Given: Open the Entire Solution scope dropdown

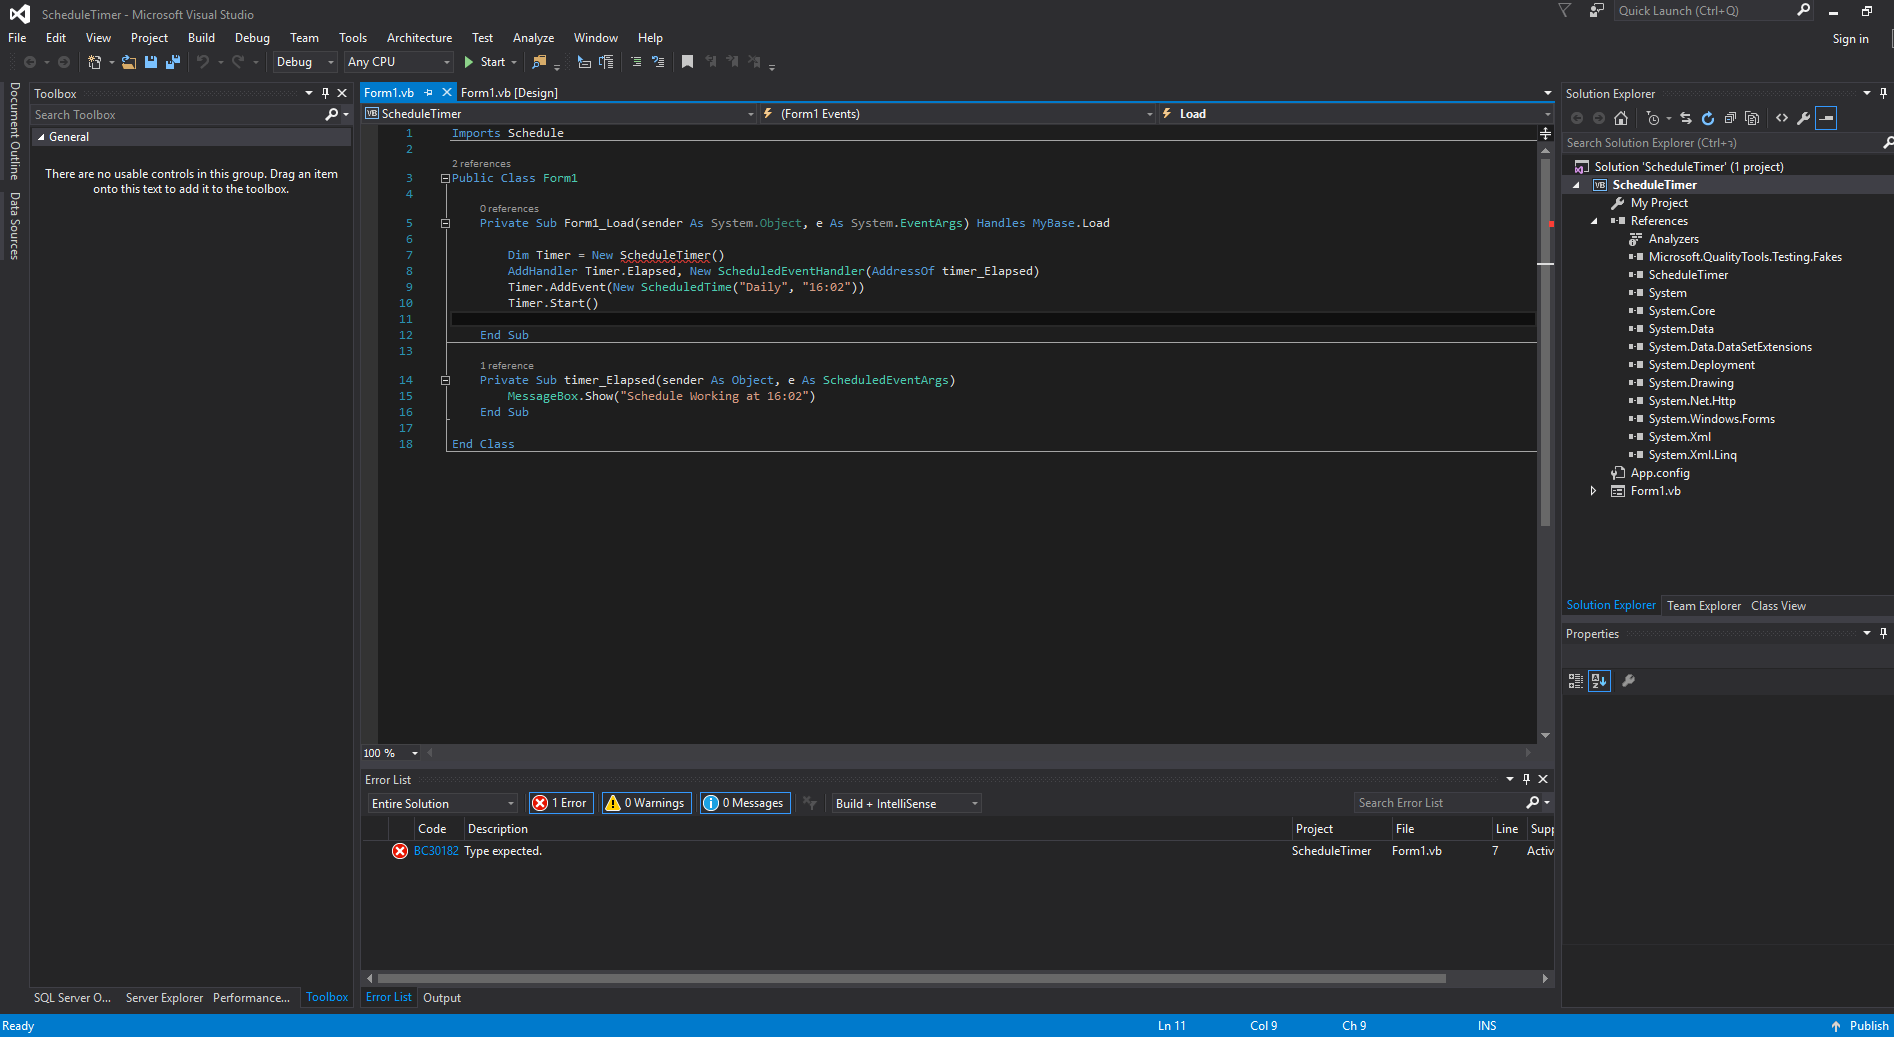Looking at the screenshot, I should coord(443,803).
